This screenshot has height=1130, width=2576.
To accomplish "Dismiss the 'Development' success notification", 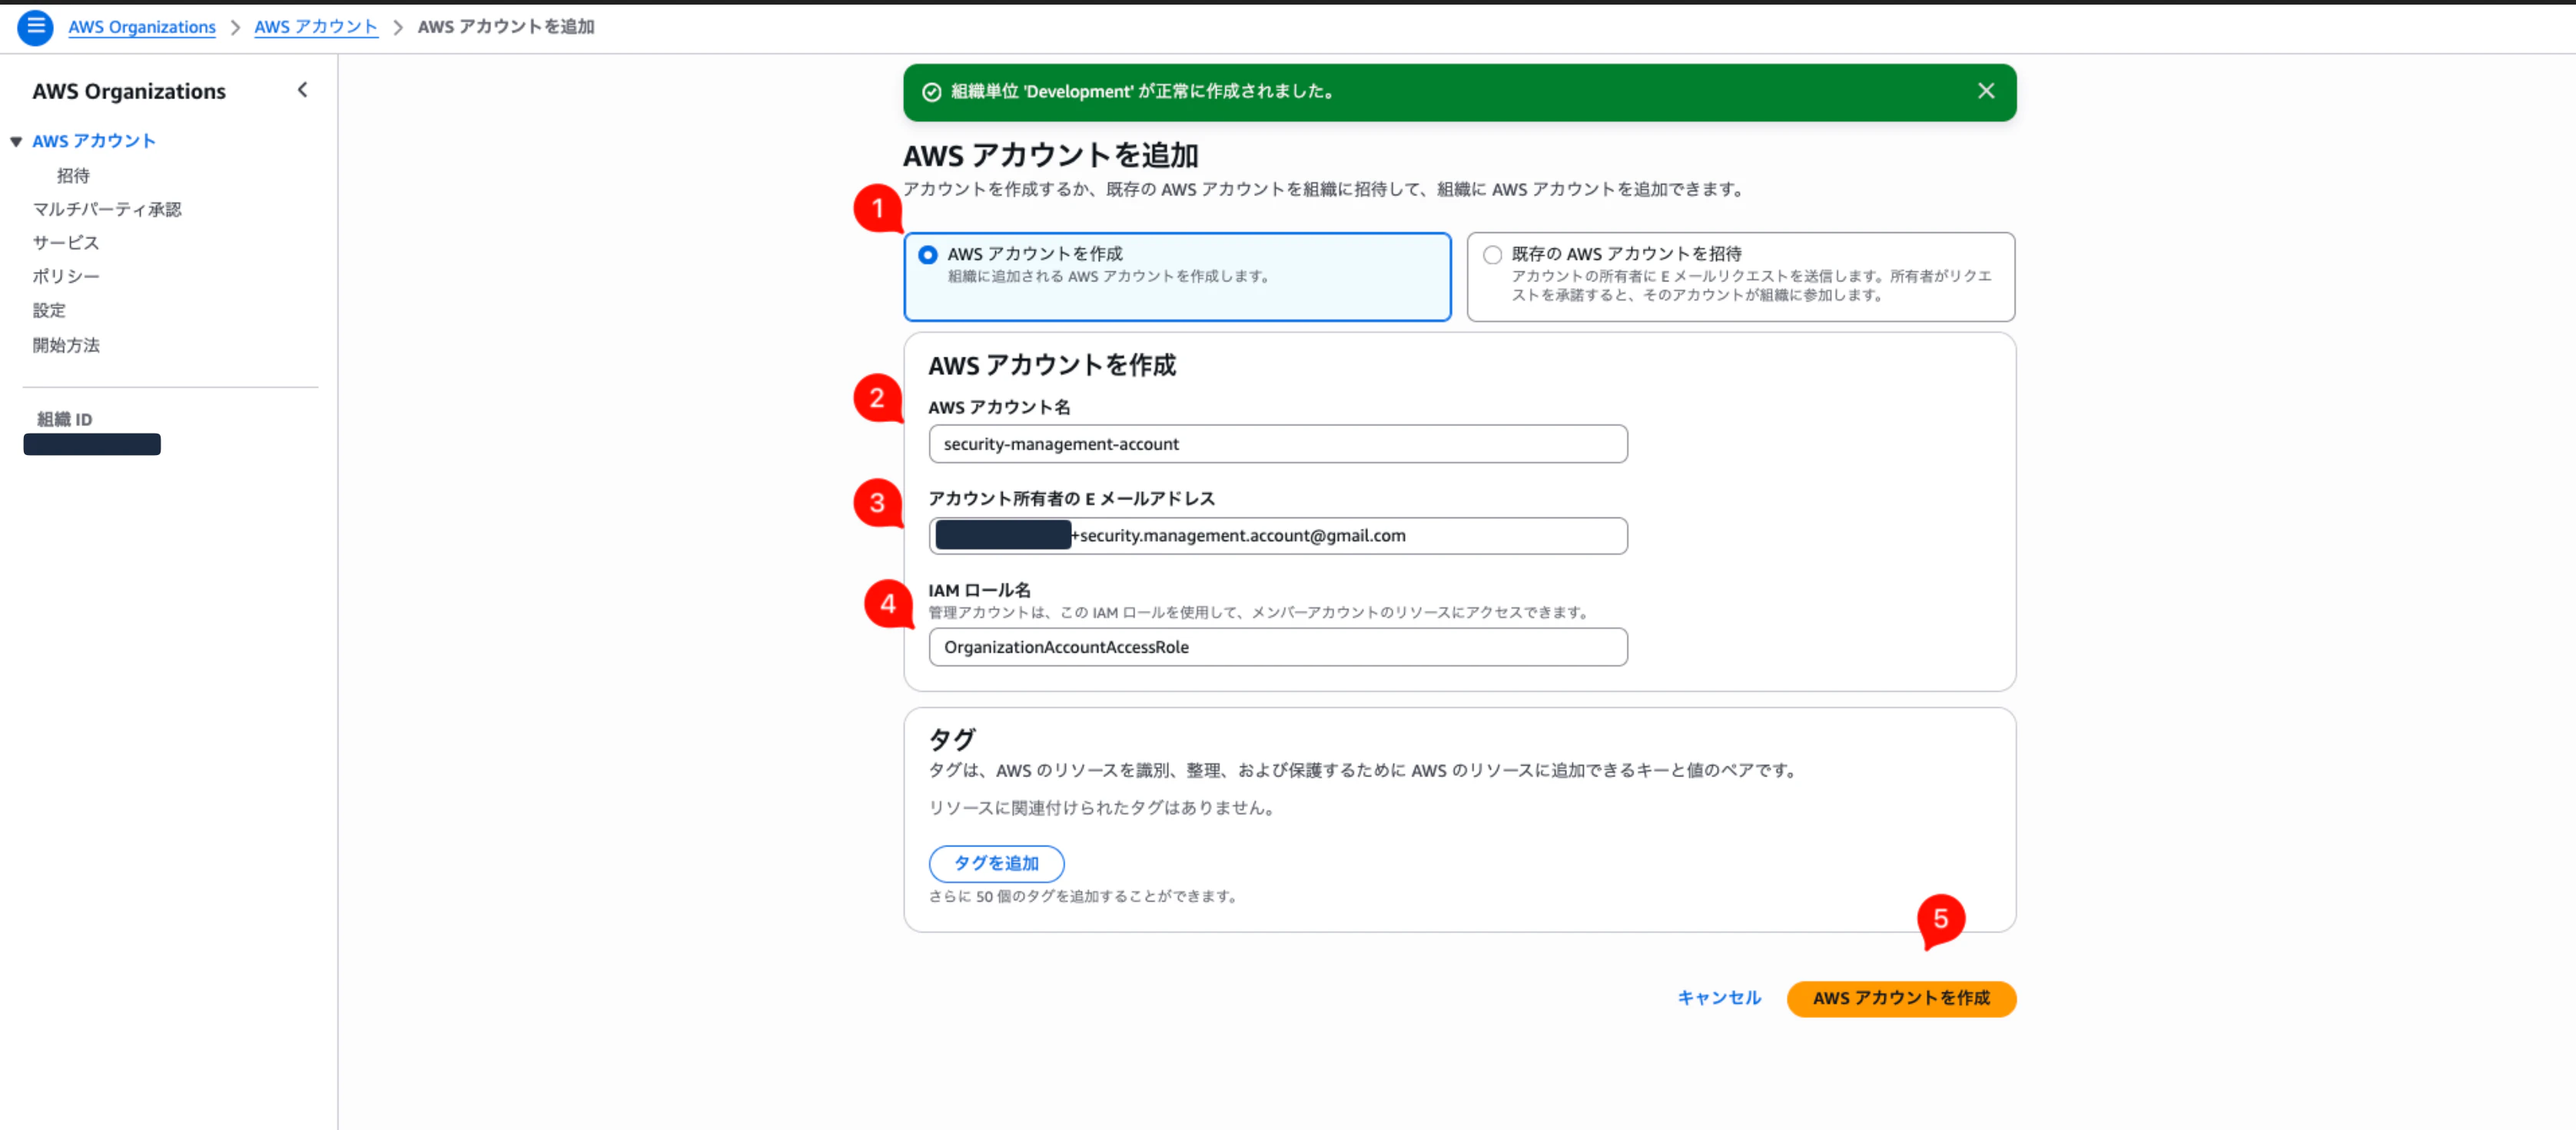I will [x=1985, y=91].
